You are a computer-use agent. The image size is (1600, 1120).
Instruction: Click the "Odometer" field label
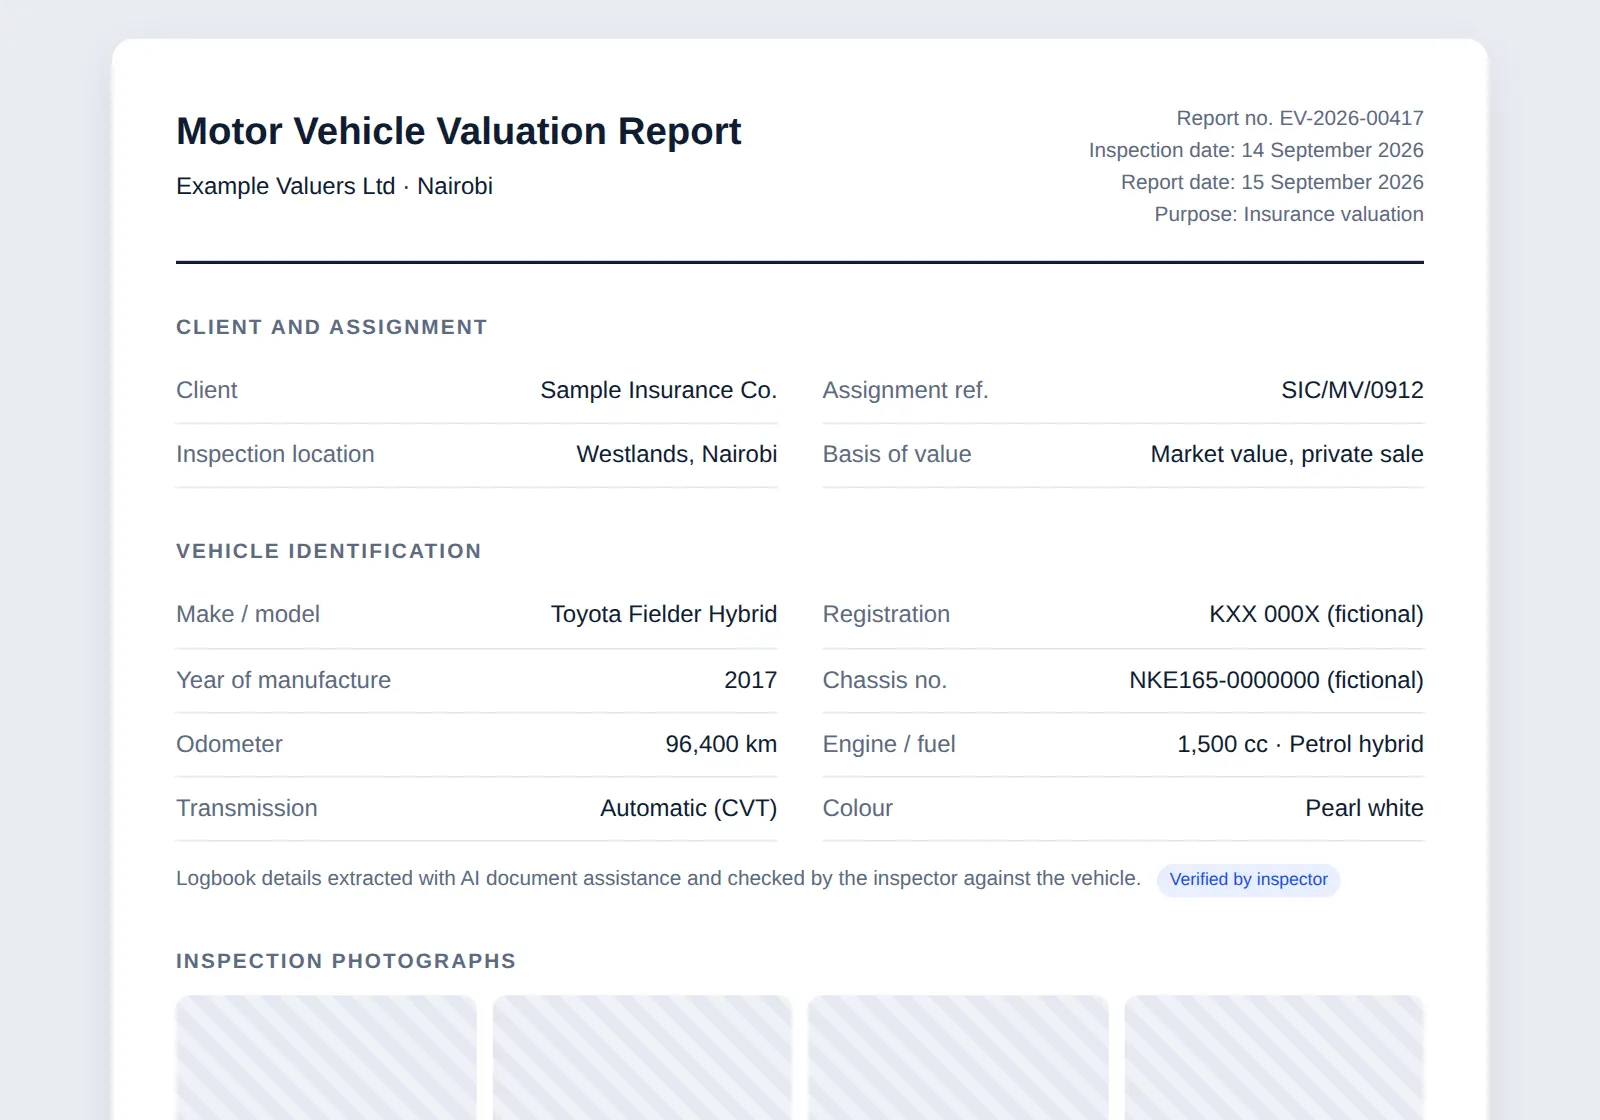click(x=229, y=744)
